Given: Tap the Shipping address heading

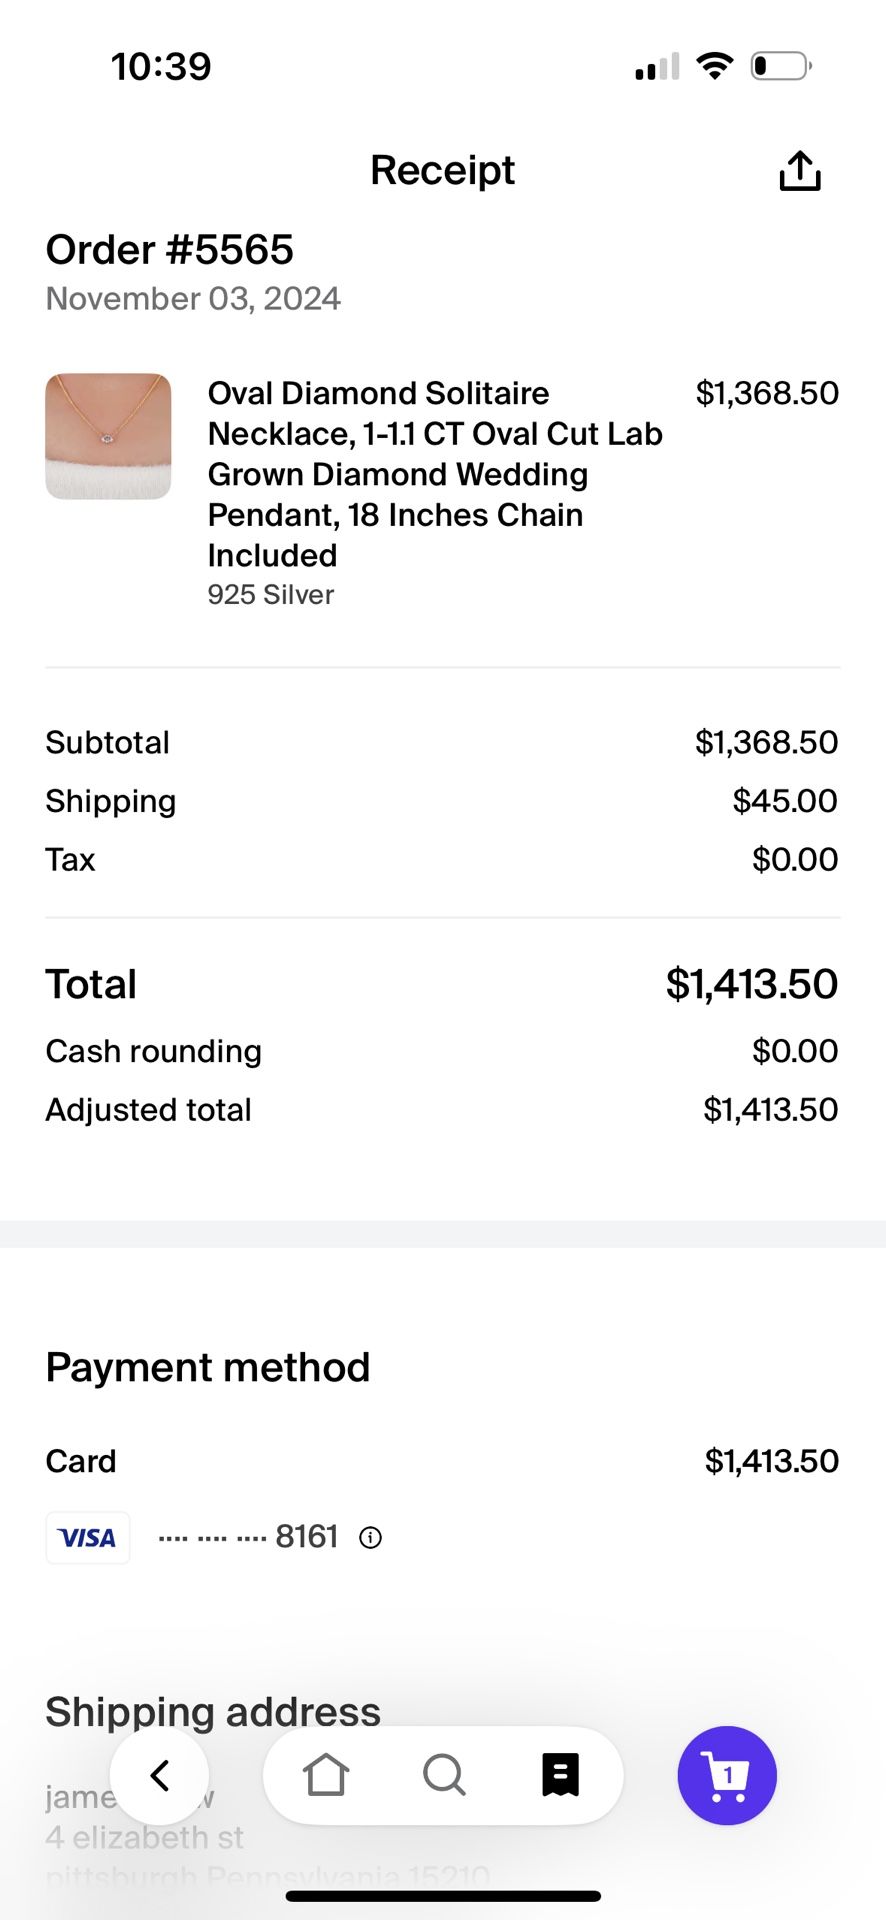Looking at the screenshot, I should (213, 1712).
